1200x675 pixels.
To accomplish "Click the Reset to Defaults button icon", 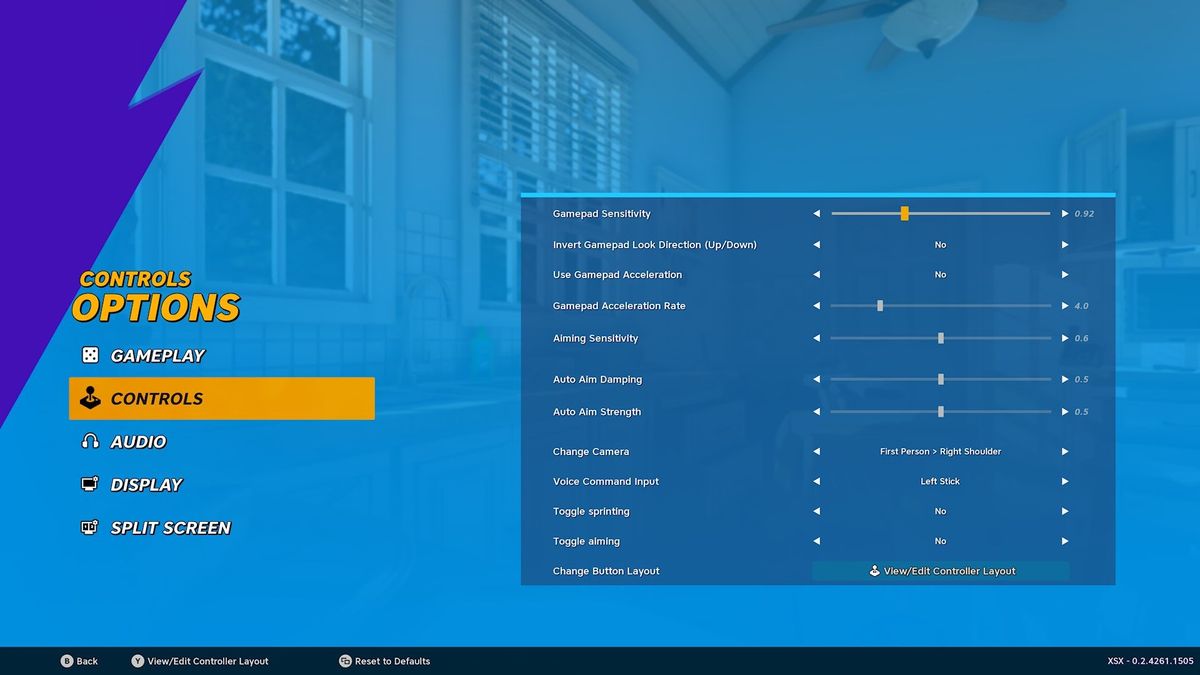I will point(345,661).
